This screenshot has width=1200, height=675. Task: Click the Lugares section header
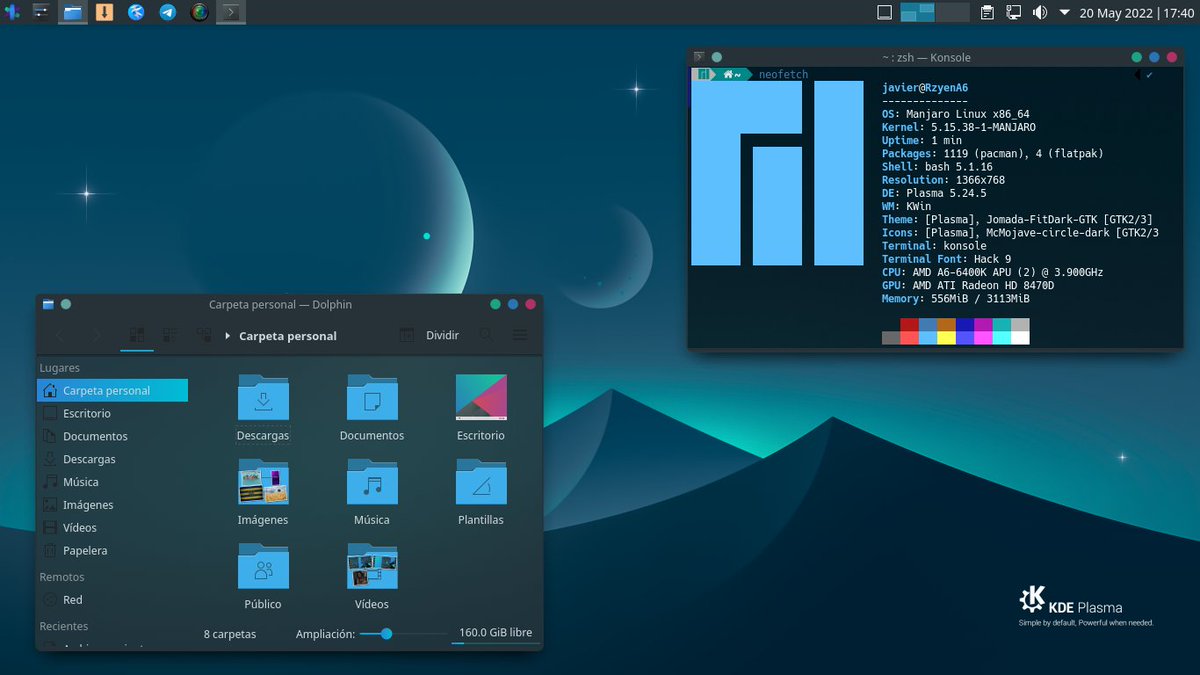pos(59,368)
